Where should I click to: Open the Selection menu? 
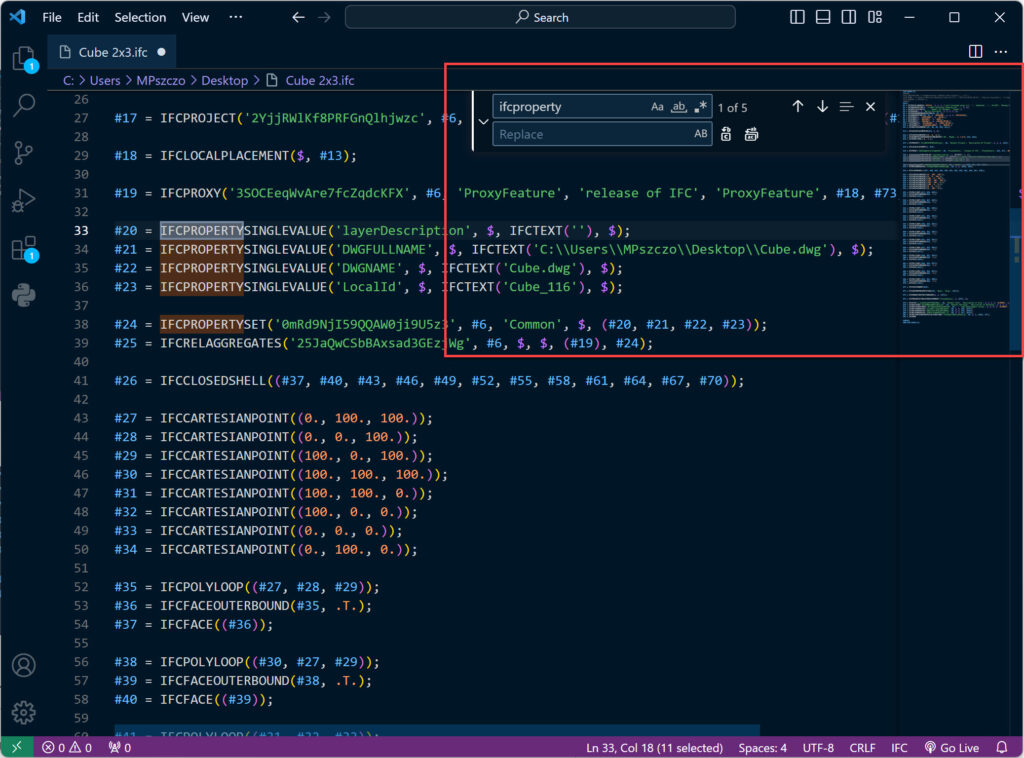[140, 18]
